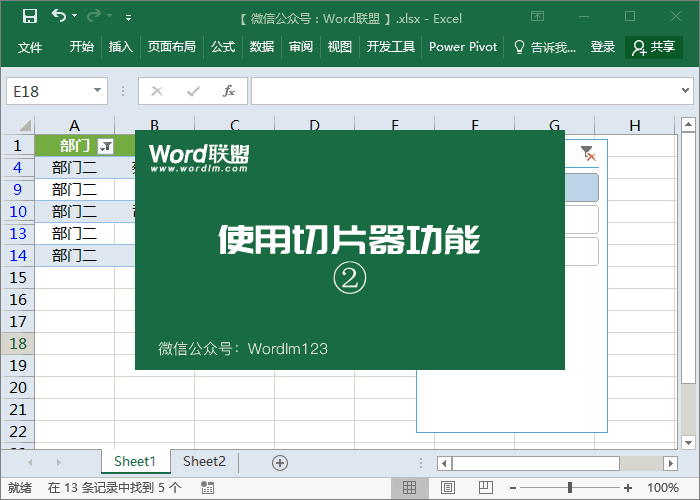This screenshot has height=500, width=700.
Task: Open the 数据 ribbon tab
Action: (x=262, y=47)
